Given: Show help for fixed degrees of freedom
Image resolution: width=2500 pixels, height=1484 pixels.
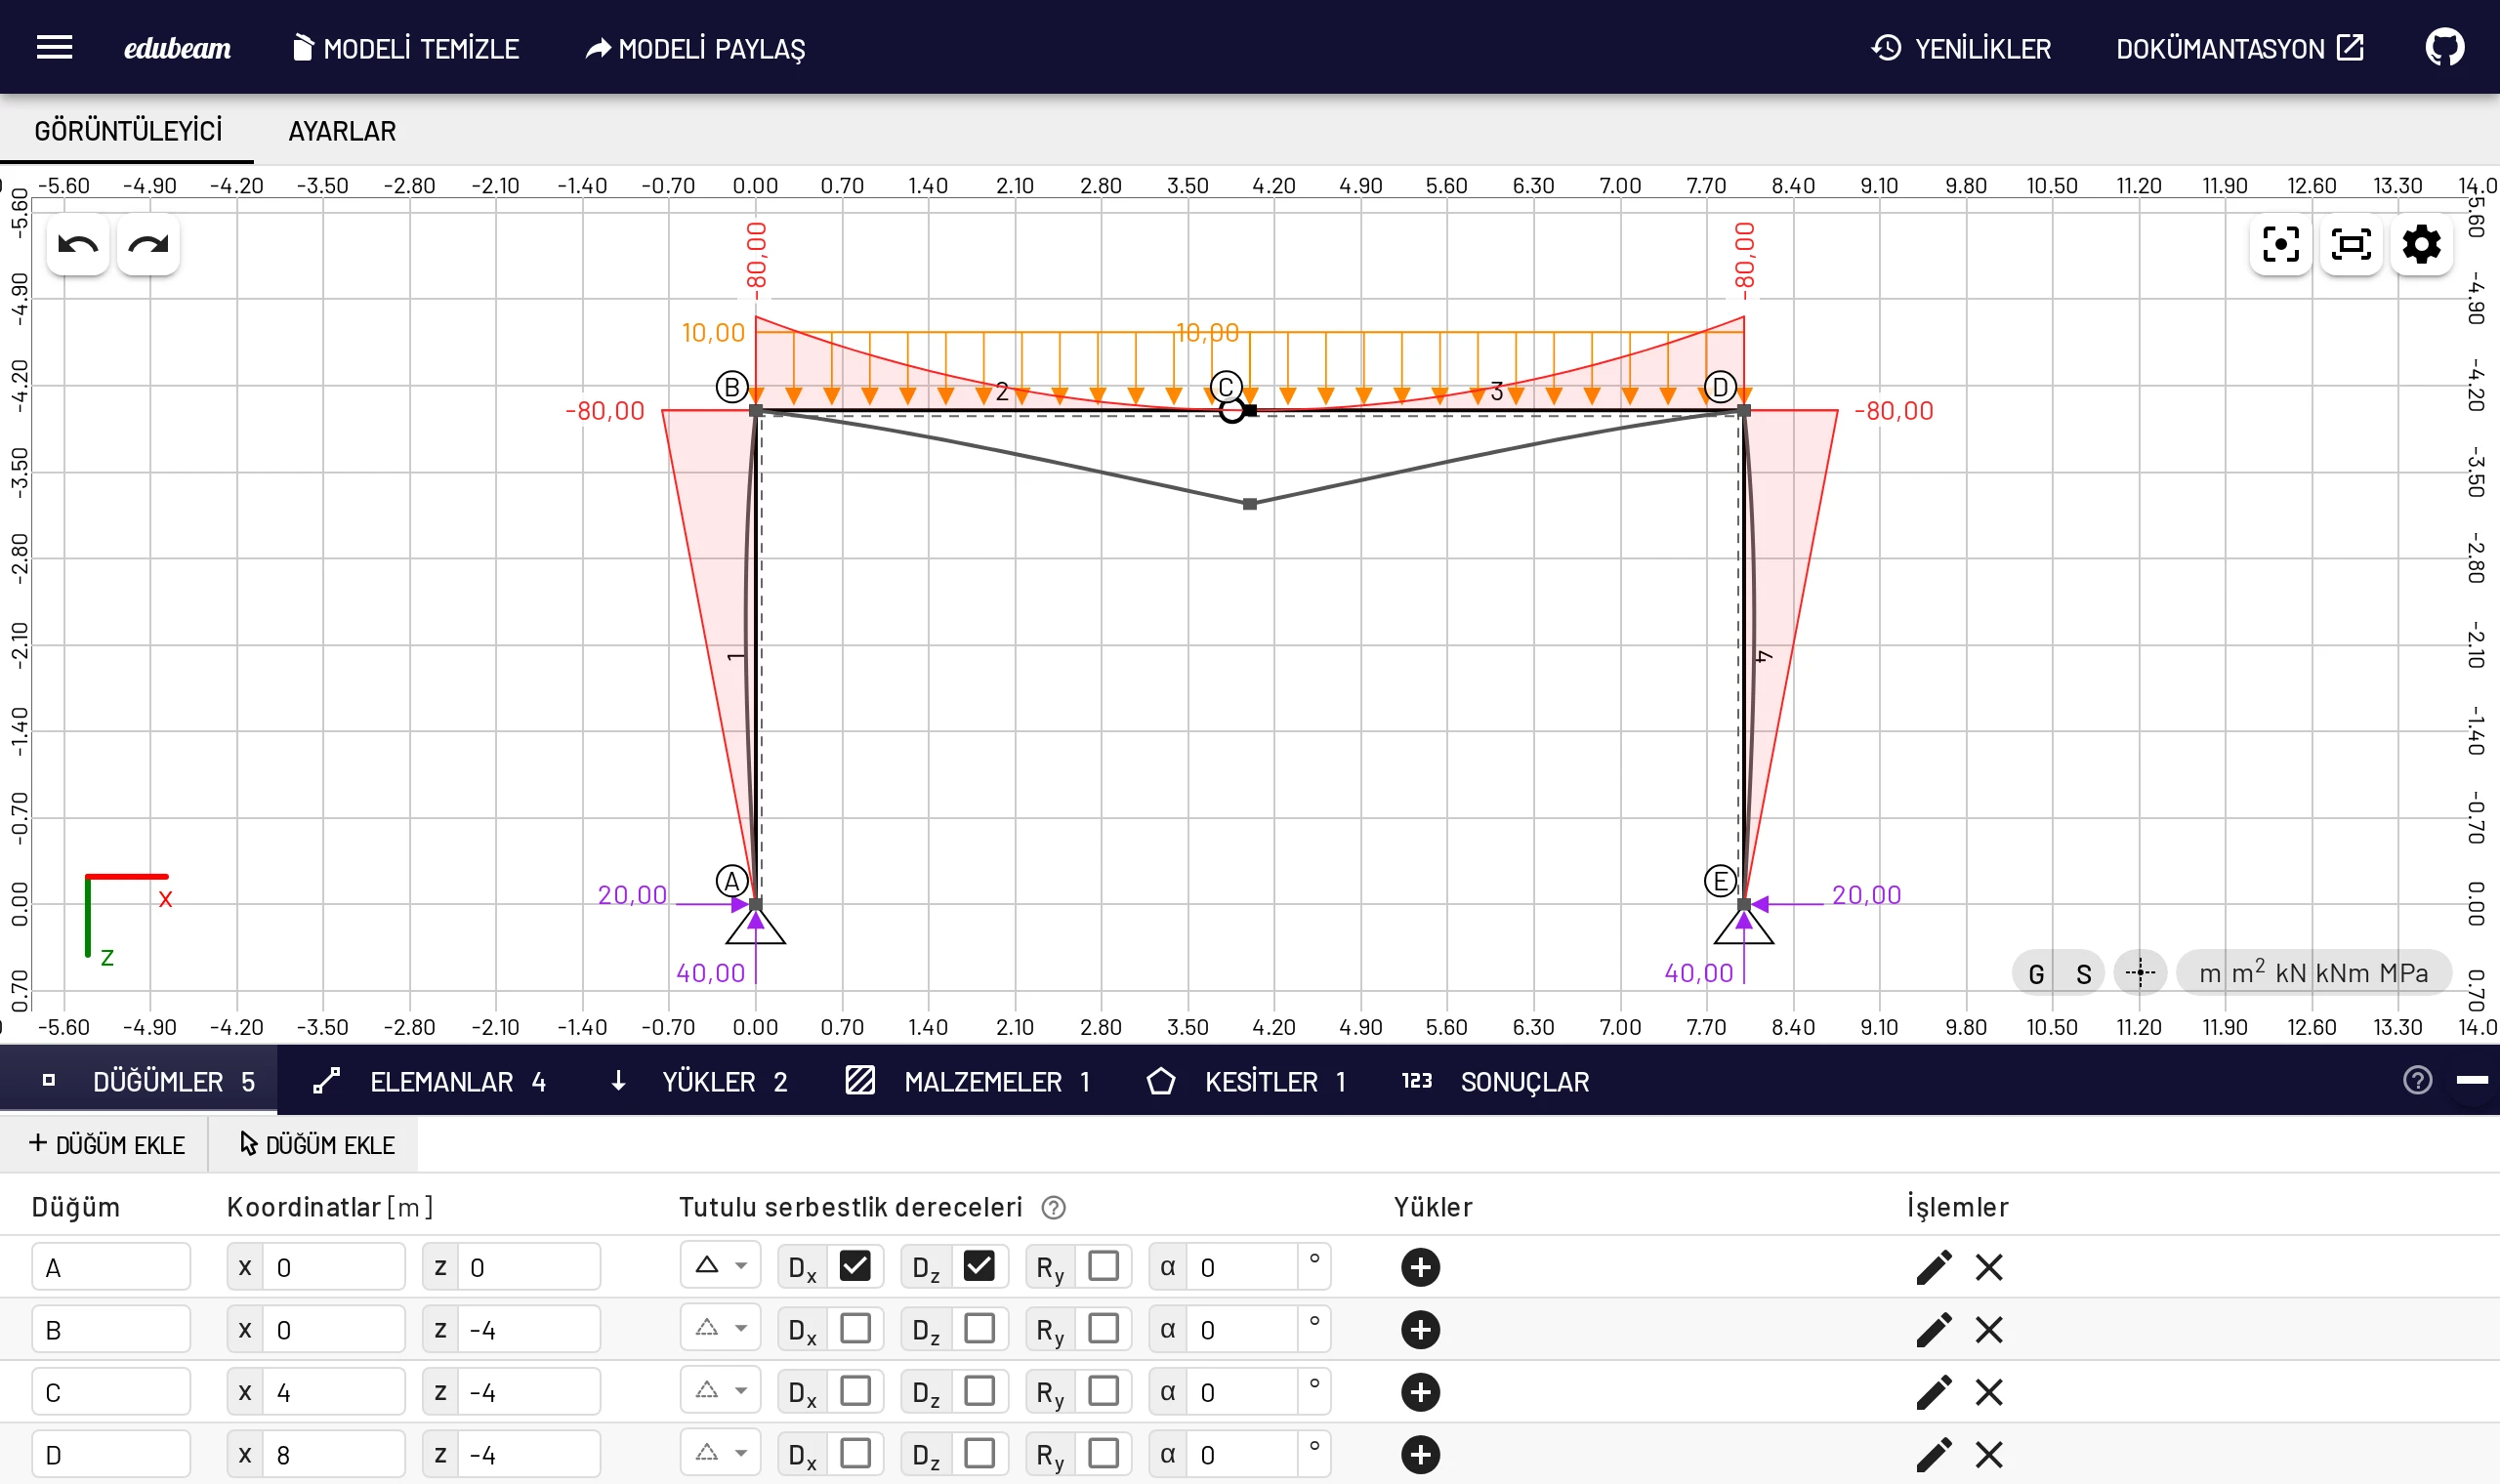Looking at the screenshot, I should tap(1052, 1207).
